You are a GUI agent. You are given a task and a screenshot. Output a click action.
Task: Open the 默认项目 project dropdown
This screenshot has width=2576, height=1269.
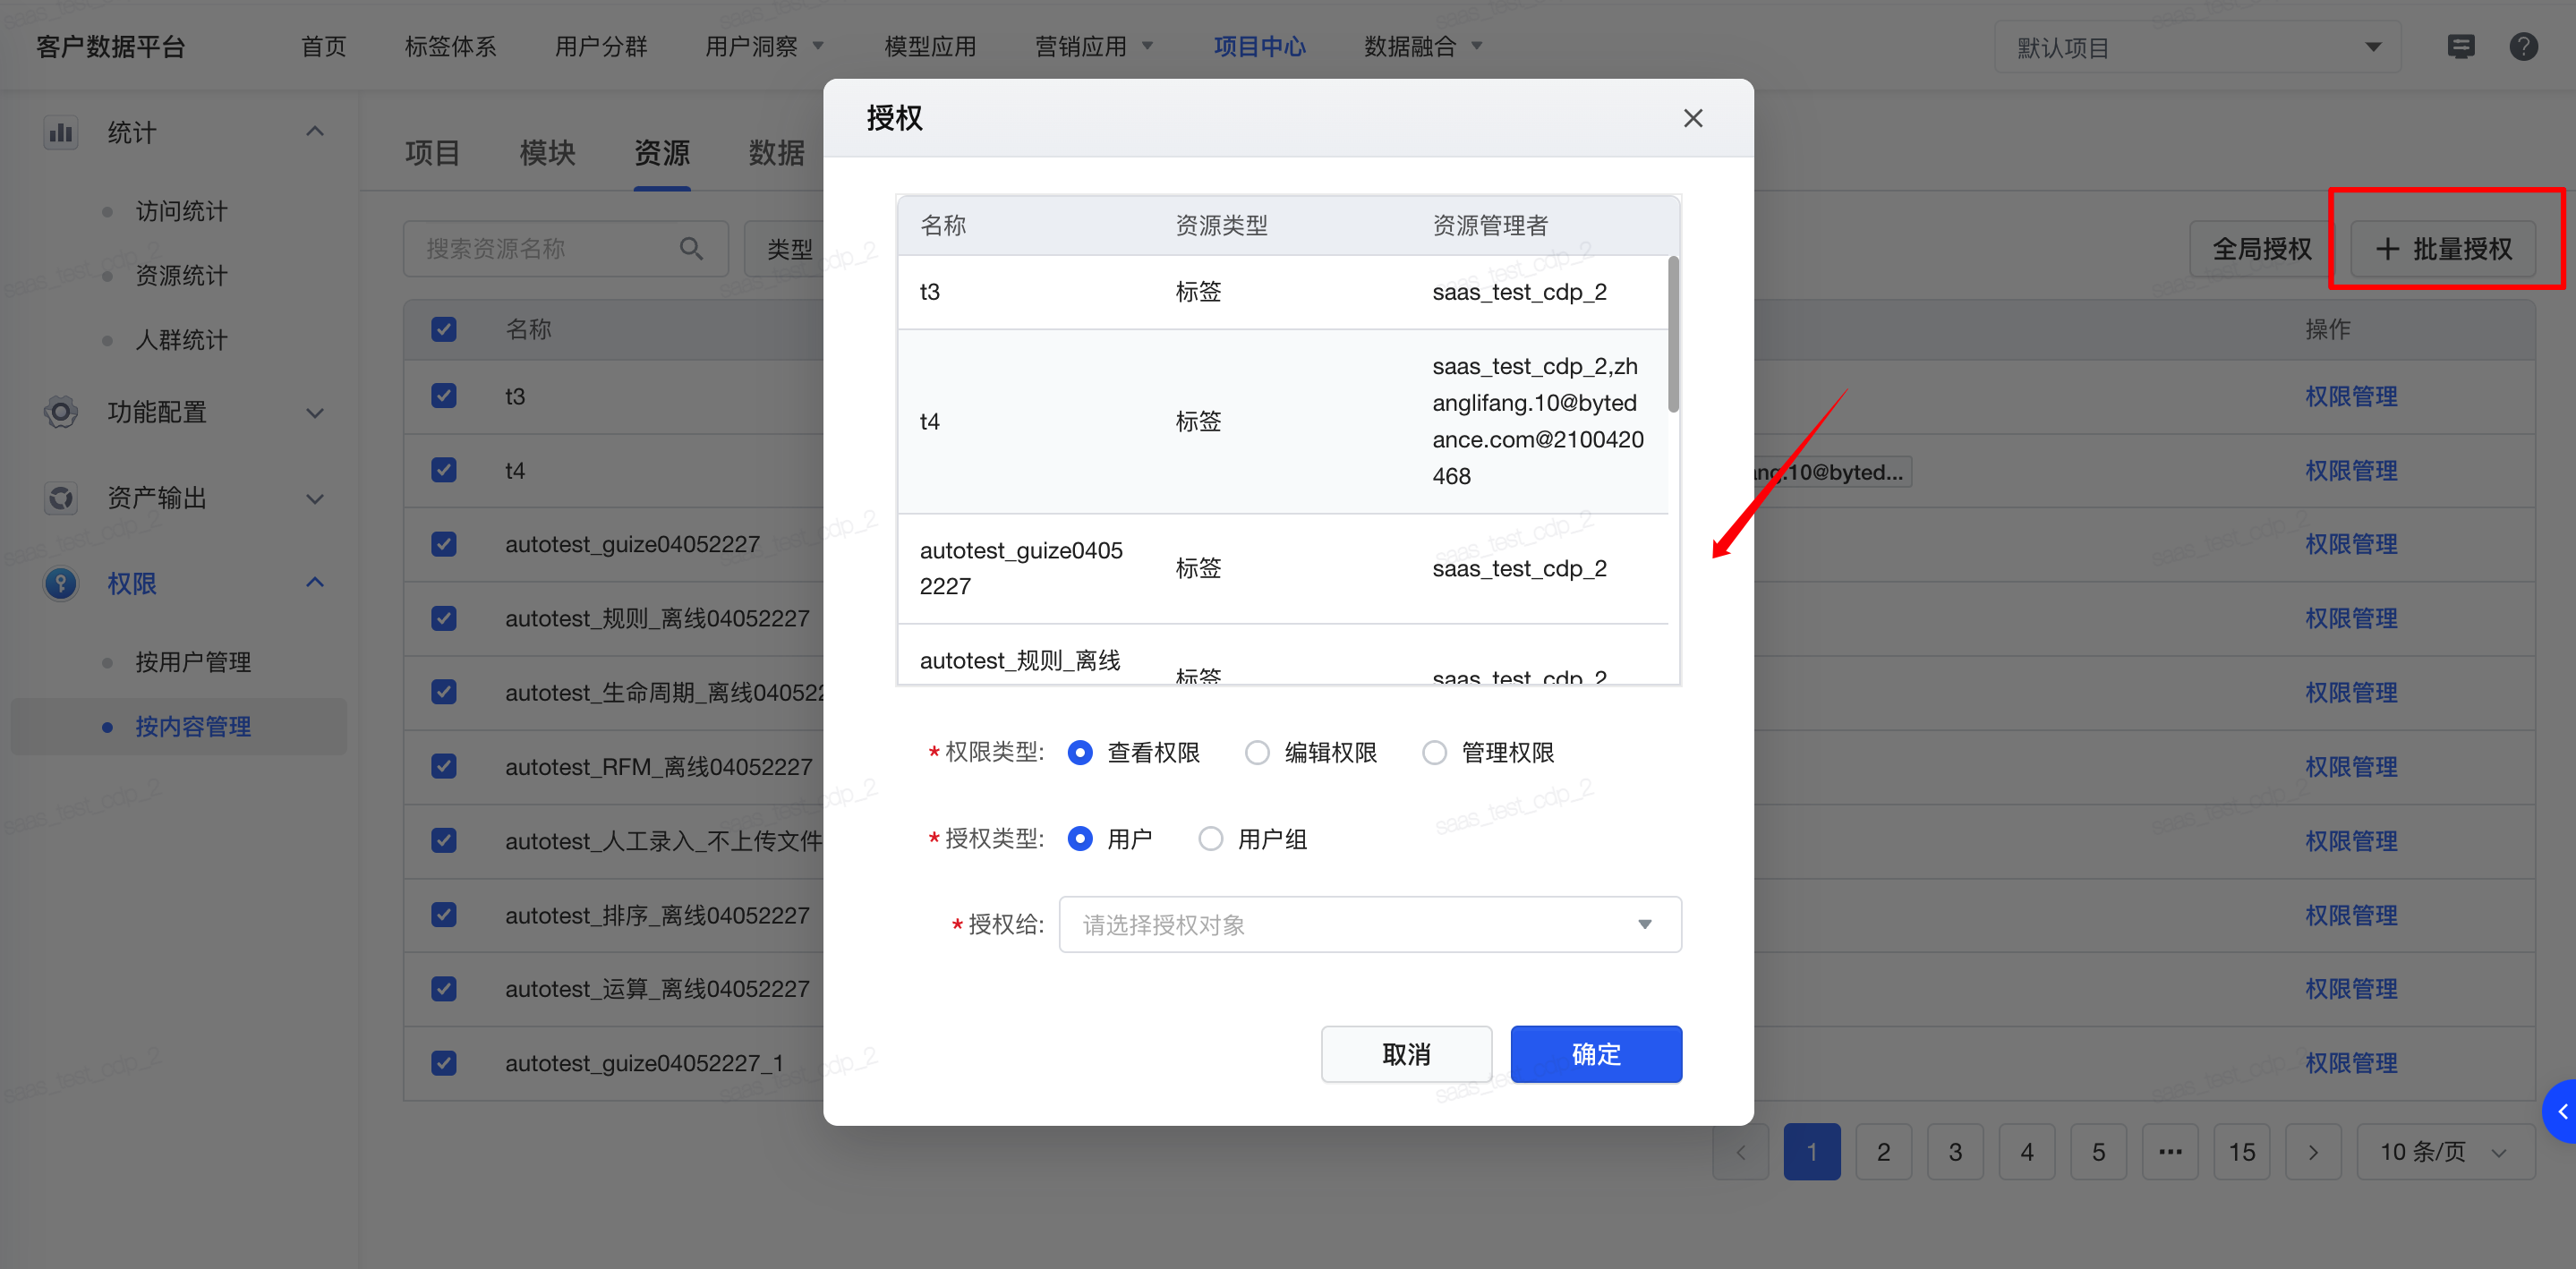pos(2197,47)
